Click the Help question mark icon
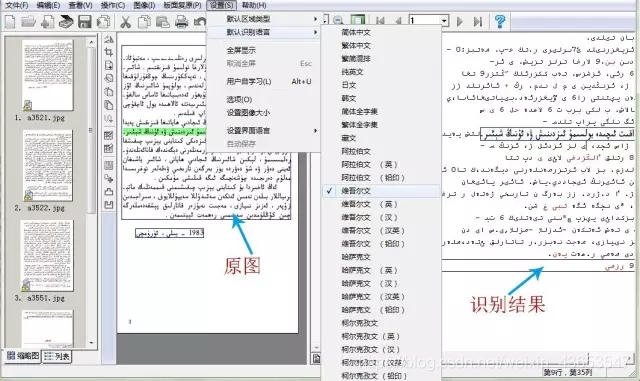The height and width of the screenshot is (381, 640). pyautogui.click(x=500, y=21)
